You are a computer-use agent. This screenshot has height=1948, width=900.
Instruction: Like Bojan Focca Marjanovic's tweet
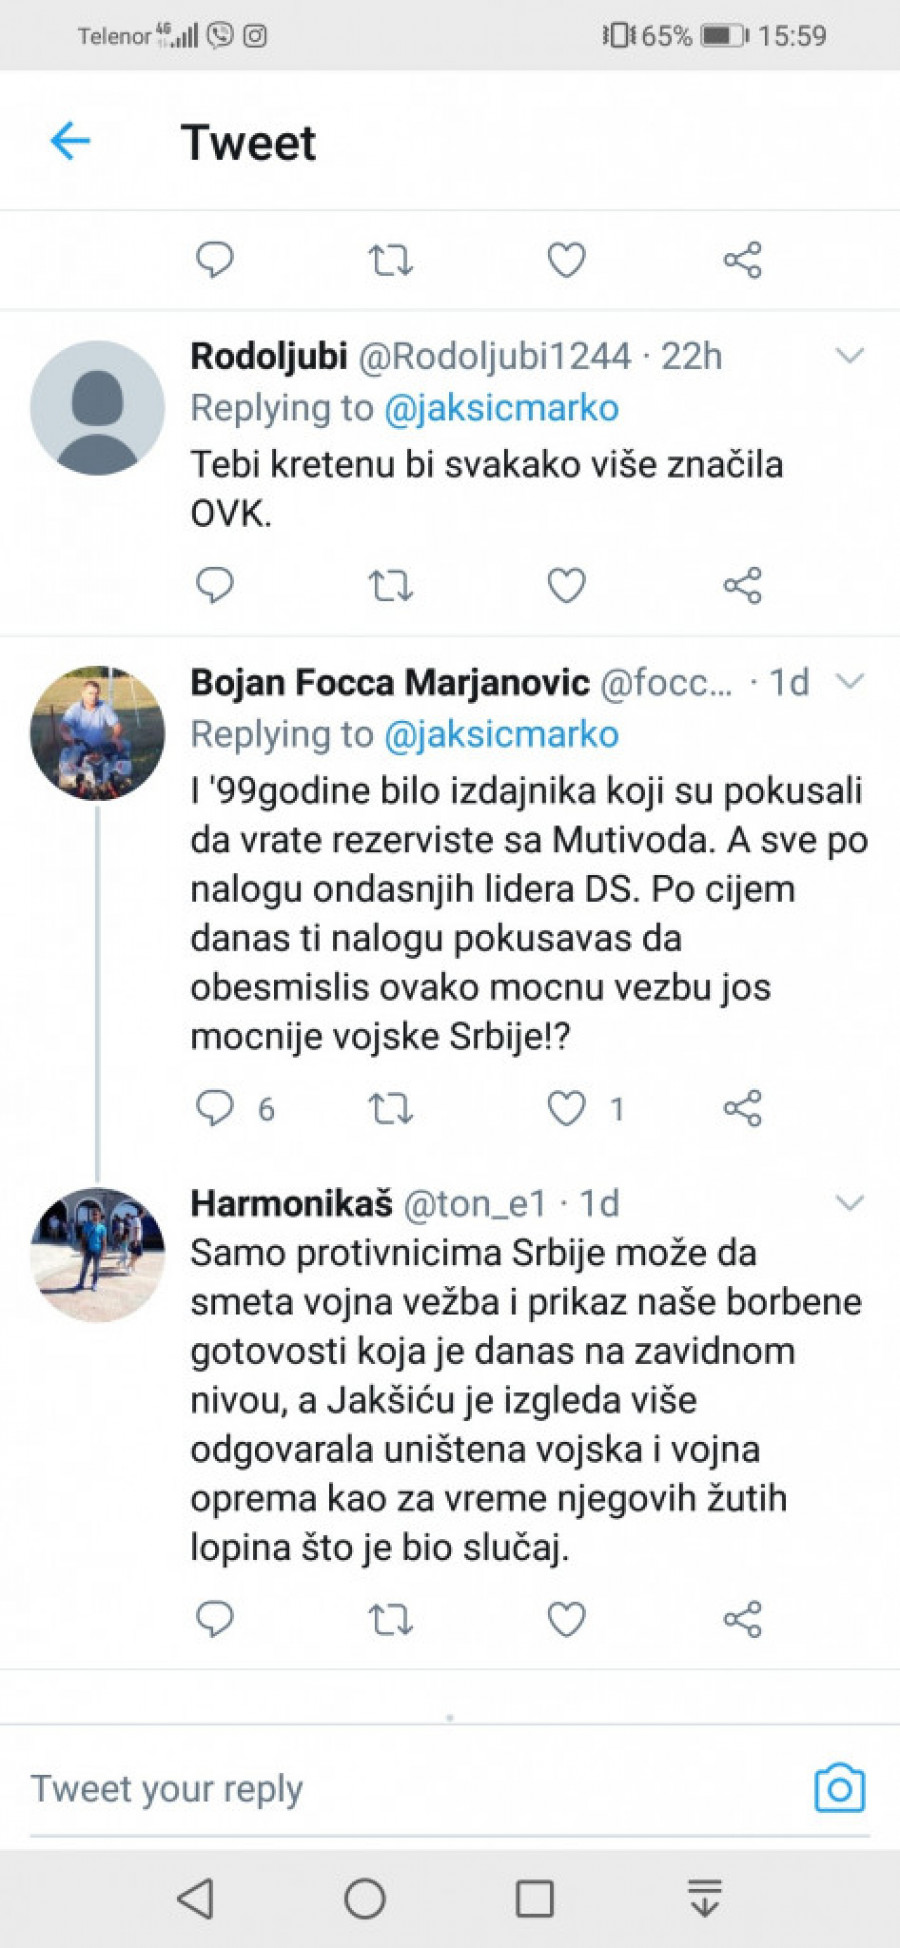[x=566, y=1108]
